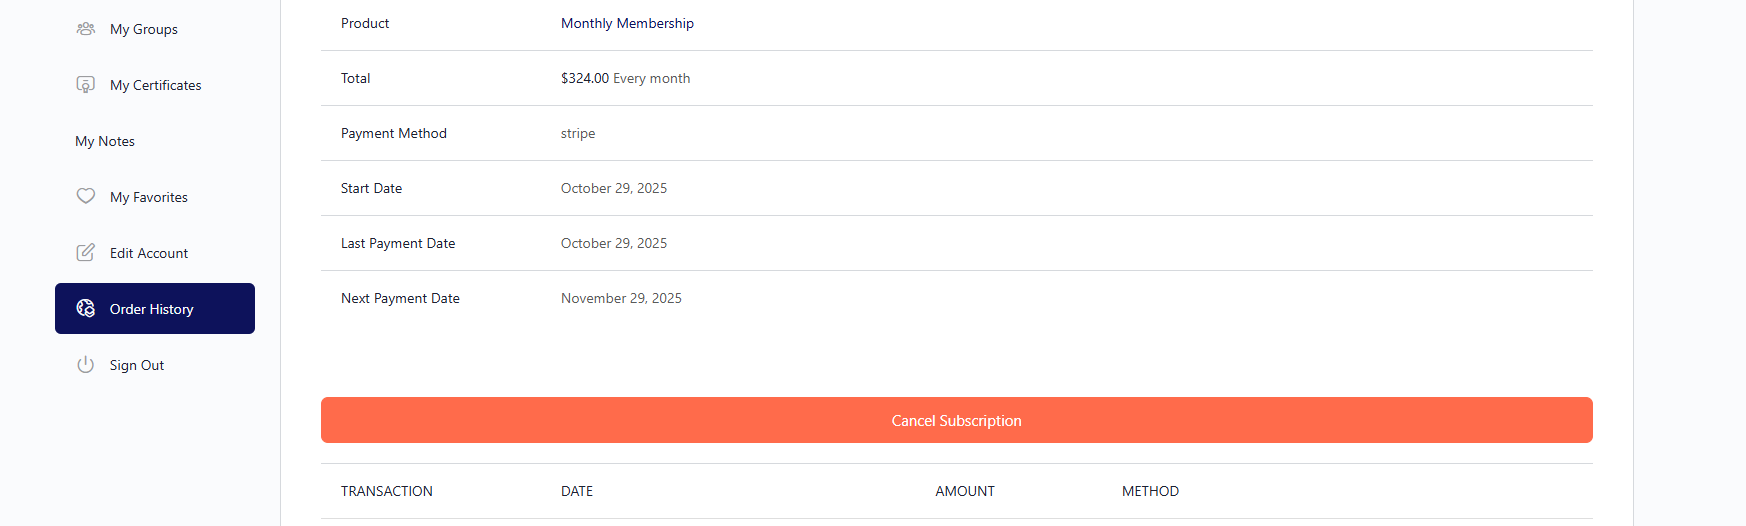1746x526 pixels.
Task: Click the Every month billing interval text
Action: click(x=652, y=78)
